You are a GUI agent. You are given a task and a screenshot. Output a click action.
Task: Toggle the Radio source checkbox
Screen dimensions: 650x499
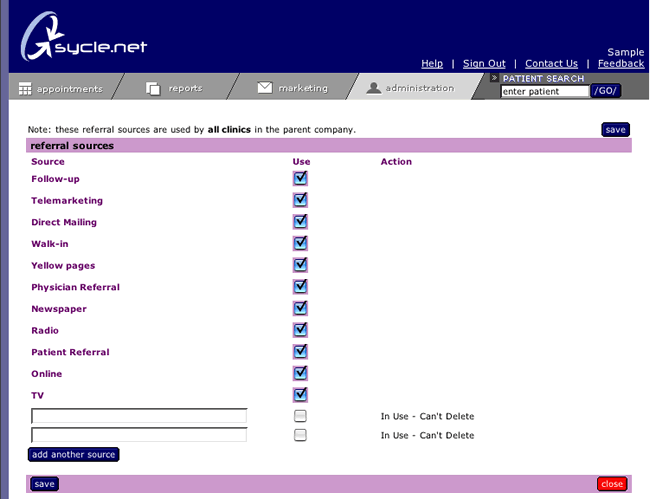(300, 330)
